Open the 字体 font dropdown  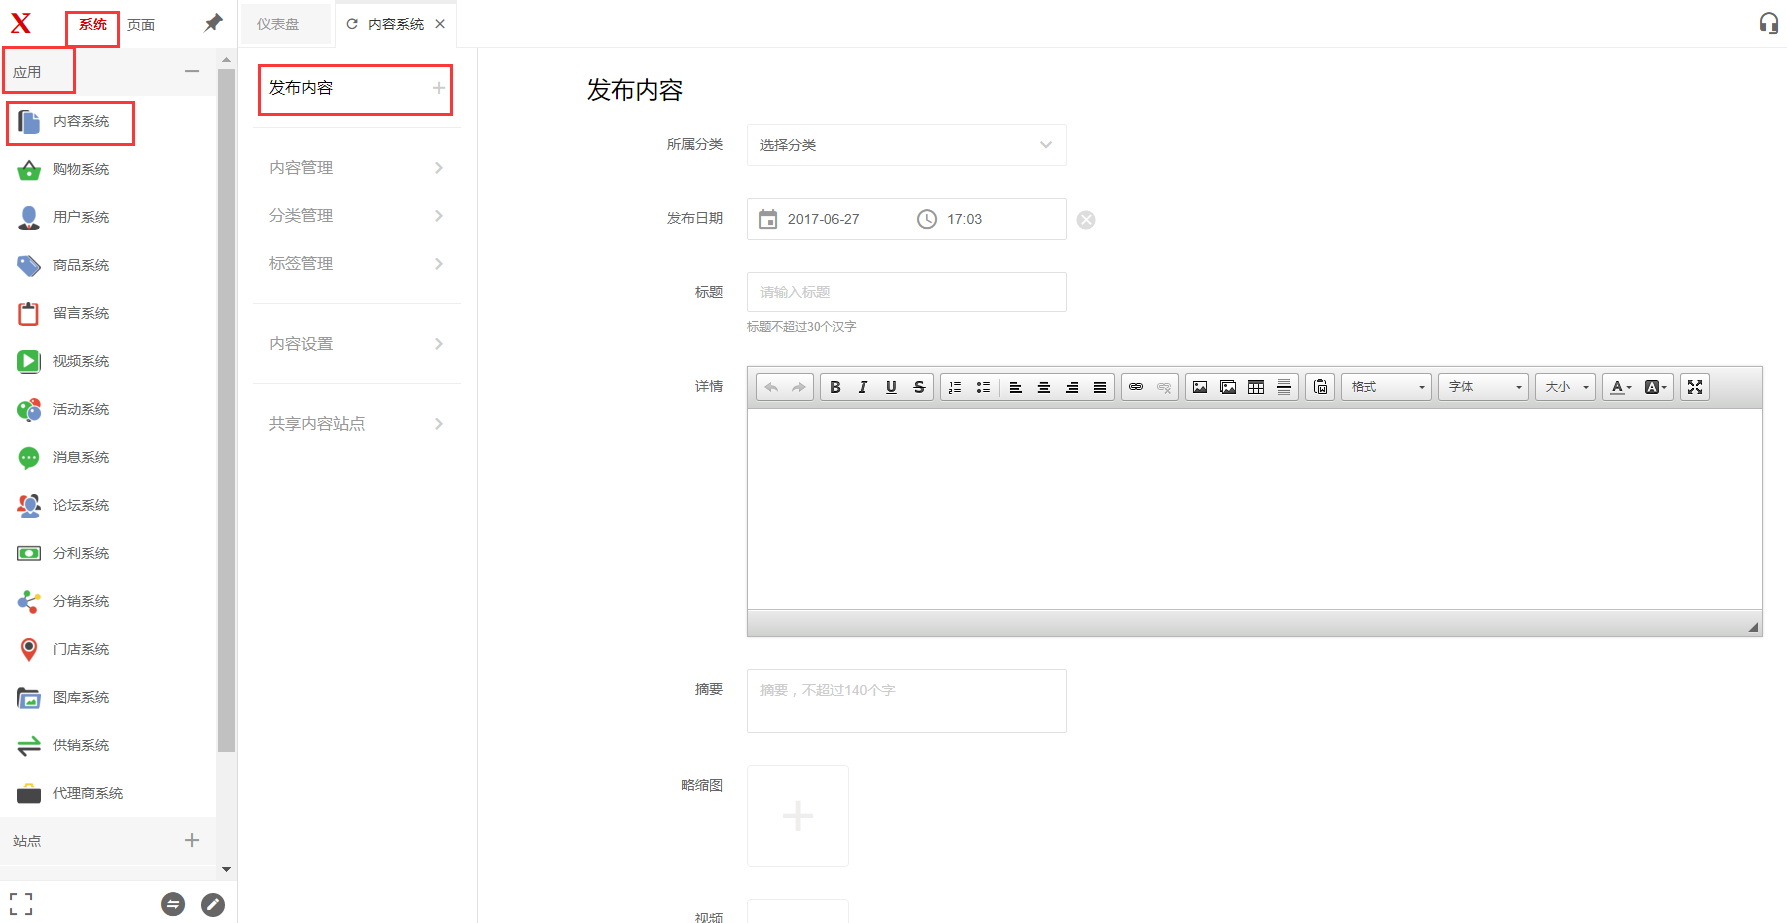click(x=1483, y=387)
